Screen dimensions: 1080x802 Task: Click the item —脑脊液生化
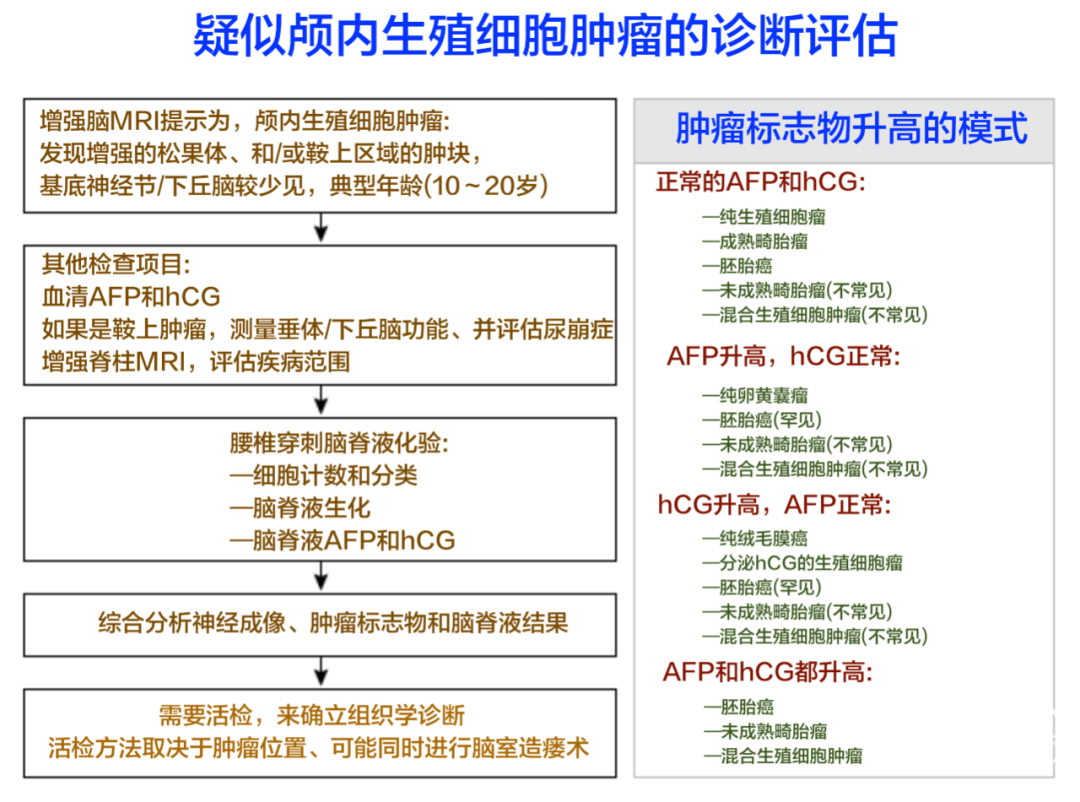point(300,508)
